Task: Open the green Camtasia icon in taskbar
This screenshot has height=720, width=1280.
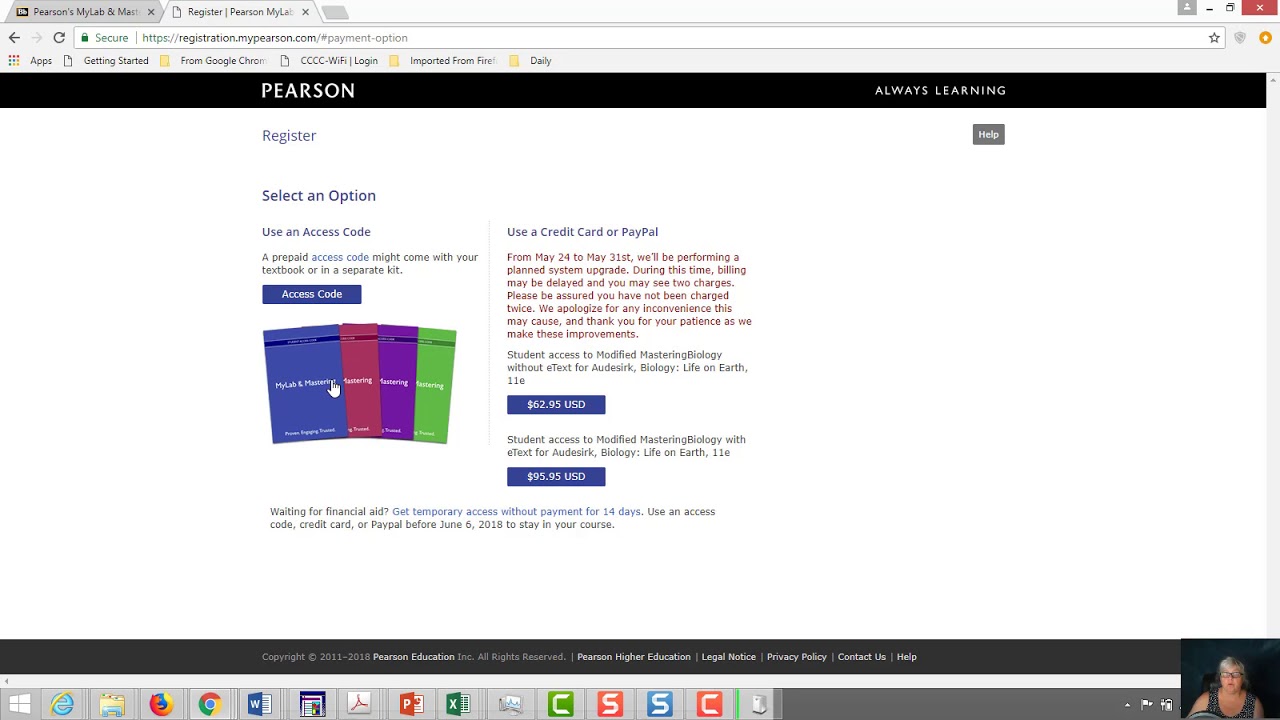Action: point(560,705)
